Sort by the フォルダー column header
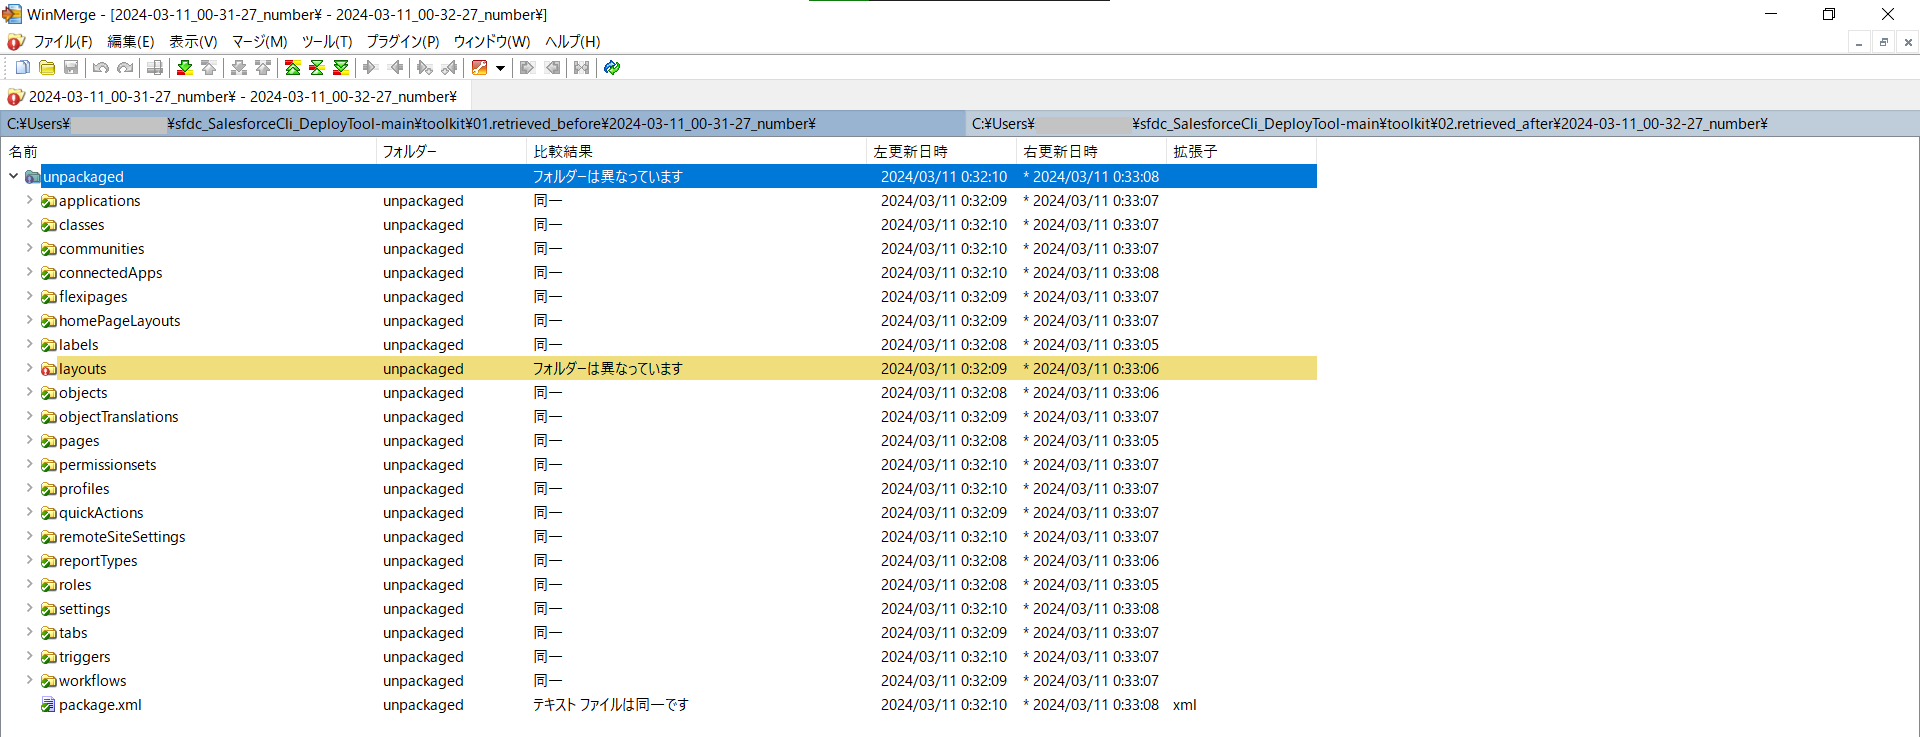The width and height of the screenshot is (1920, 737). point(451,151)
